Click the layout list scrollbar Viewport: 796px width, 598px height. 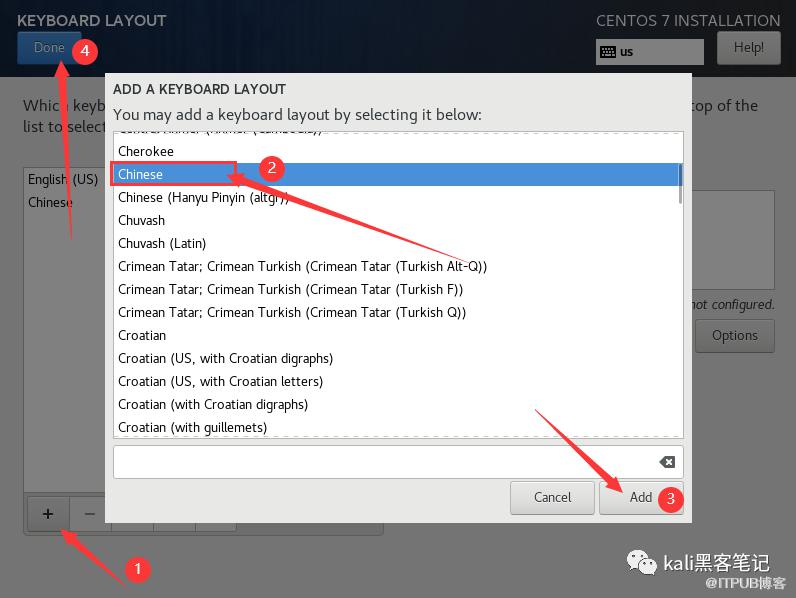680,184
